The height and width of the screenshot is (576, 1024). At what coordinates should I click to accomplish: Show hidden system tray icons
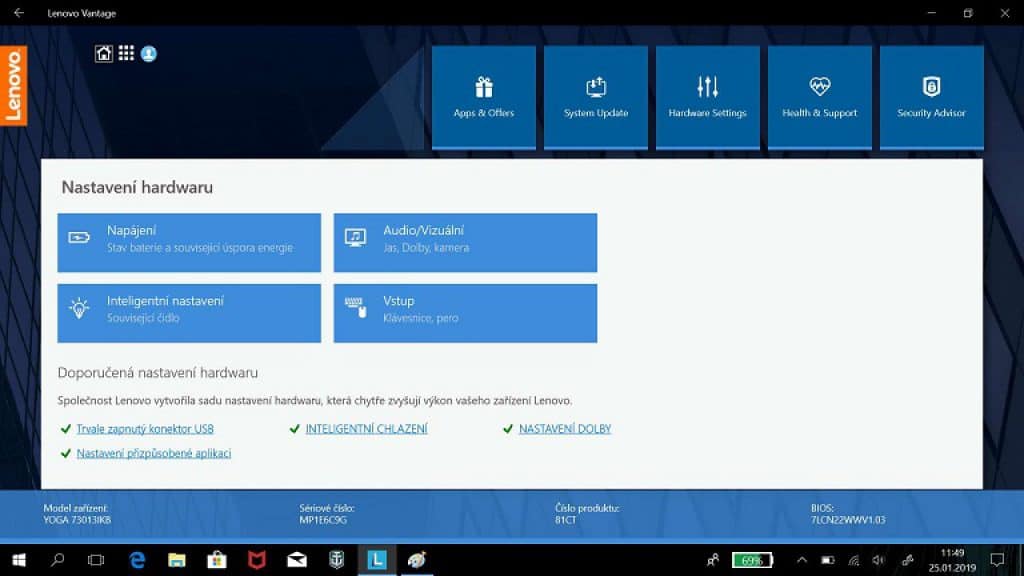[x=802, y=560]
